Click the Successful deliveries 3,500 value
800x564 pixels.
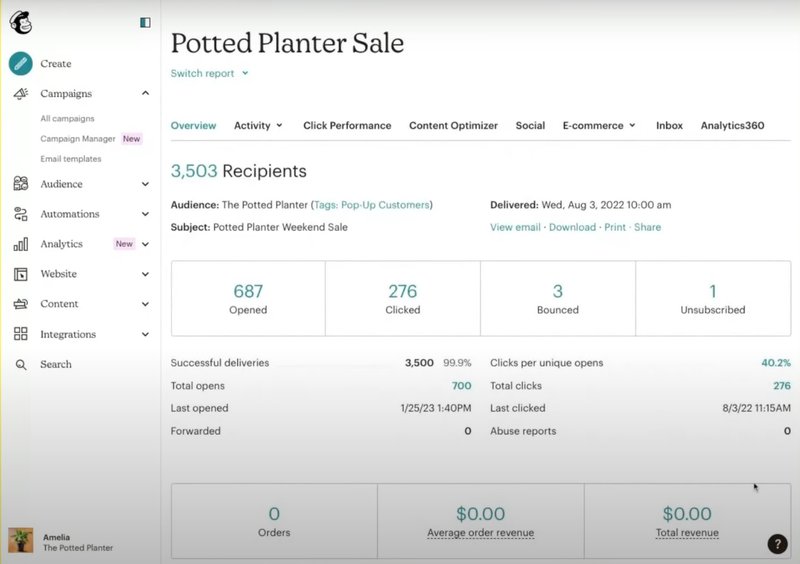[419, 363]
